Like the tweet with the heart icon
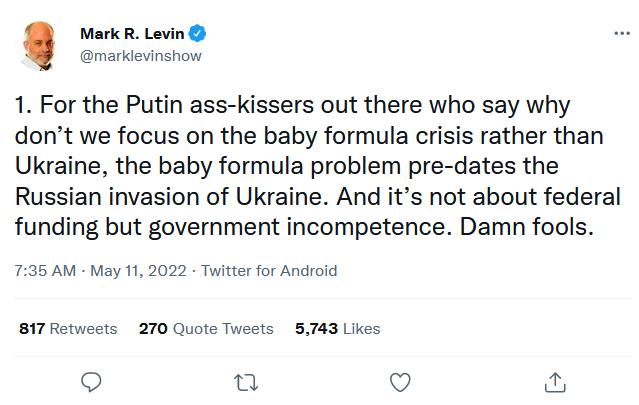 click(400, 381)
